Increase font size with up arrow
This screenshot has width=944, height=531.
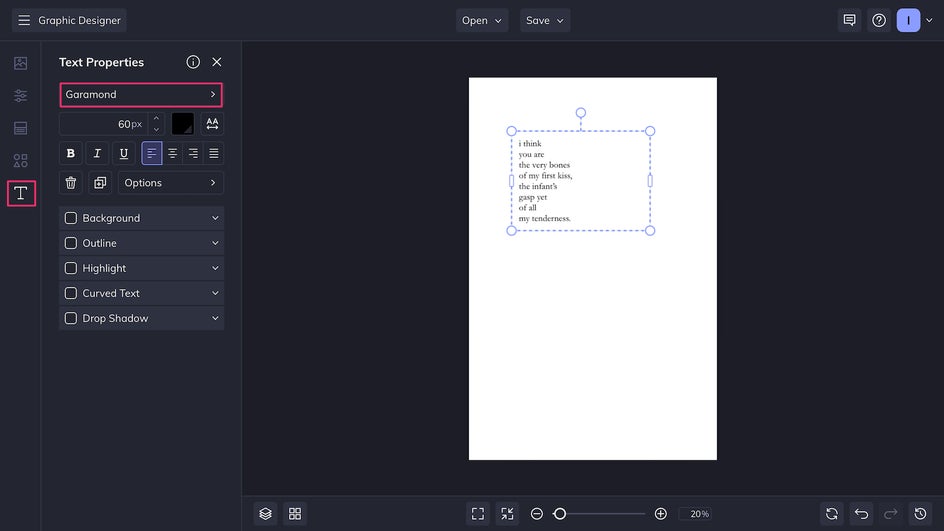[x=156, y=119]
